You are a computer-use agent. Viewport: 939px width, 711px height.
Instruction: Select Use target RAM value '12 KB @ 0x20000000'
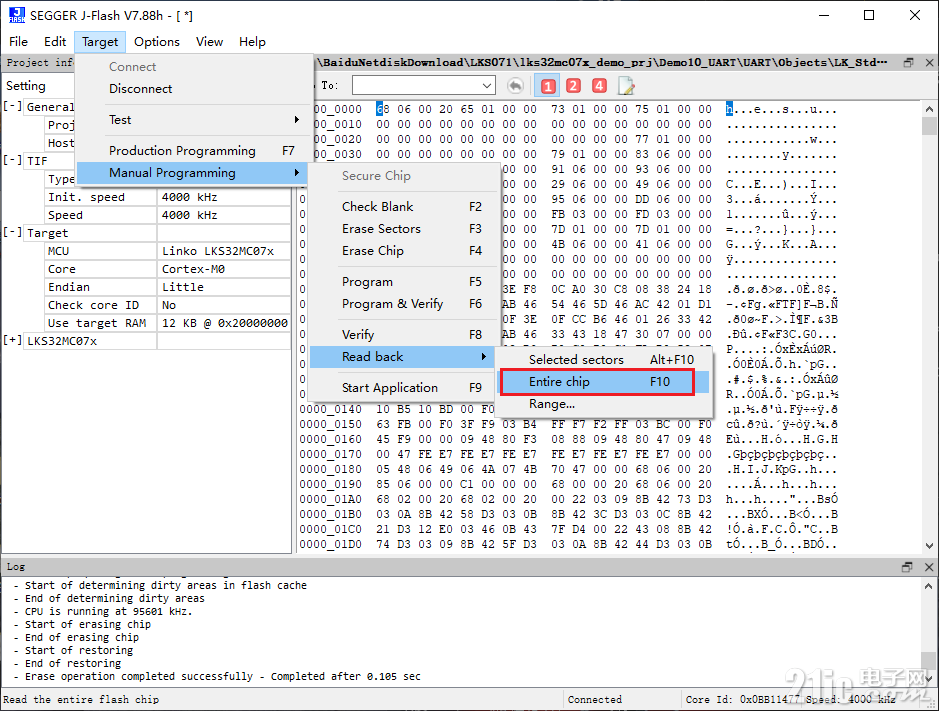pyautogui.click(x=225, y=323)
